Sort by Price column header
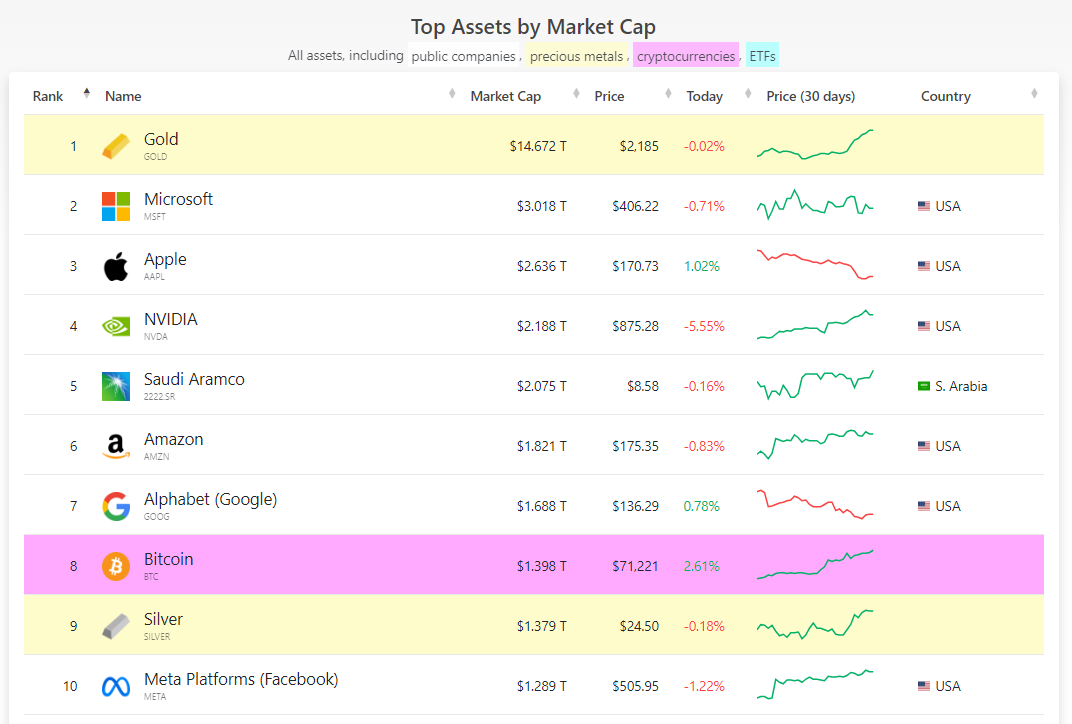This screenshot has width=1072, height=724. click(x=609, y=96)
